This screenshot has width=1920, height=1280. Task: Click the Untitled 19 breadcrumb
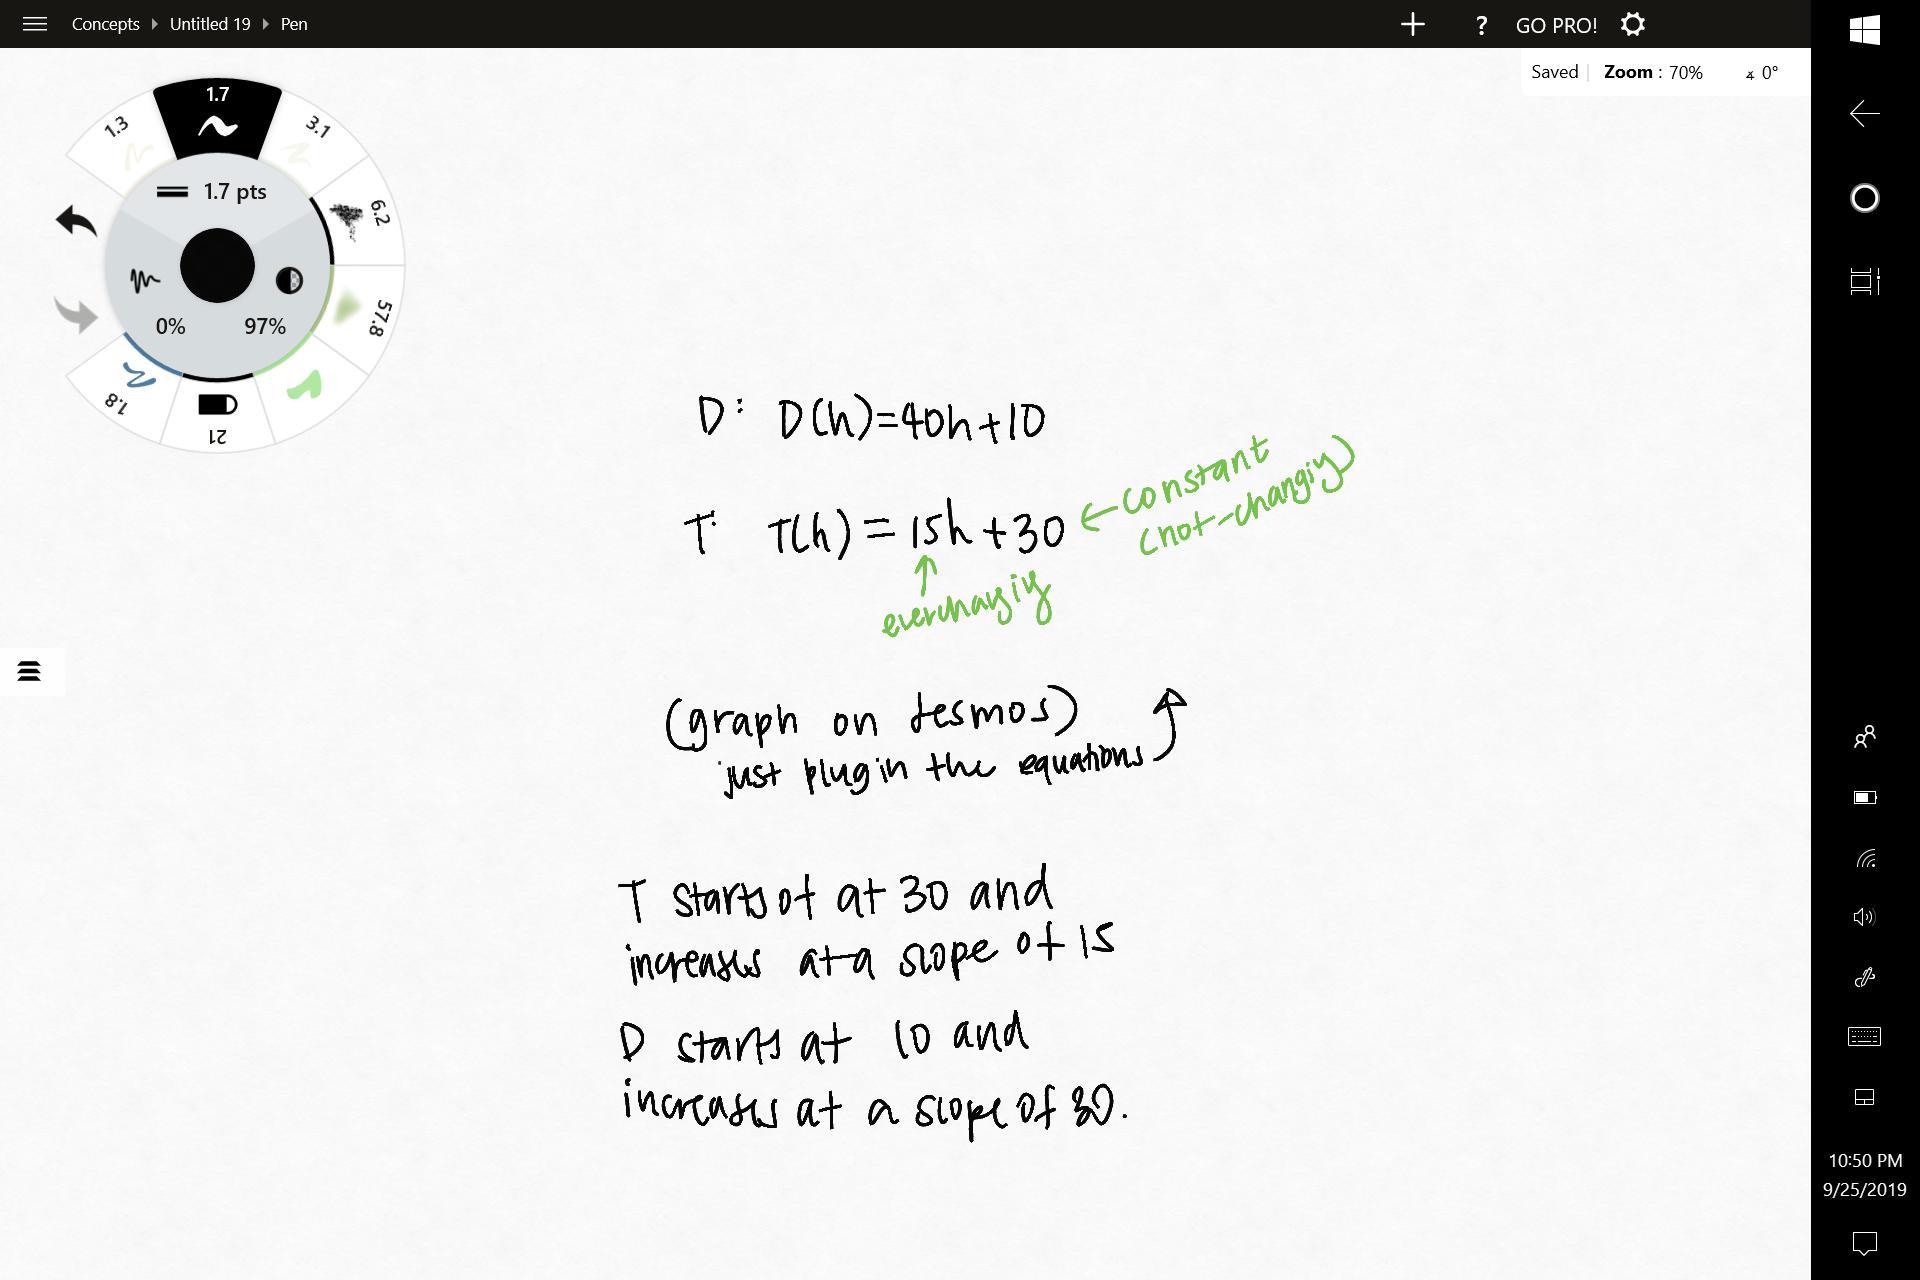pyautogui.click(x=210, y=24)
